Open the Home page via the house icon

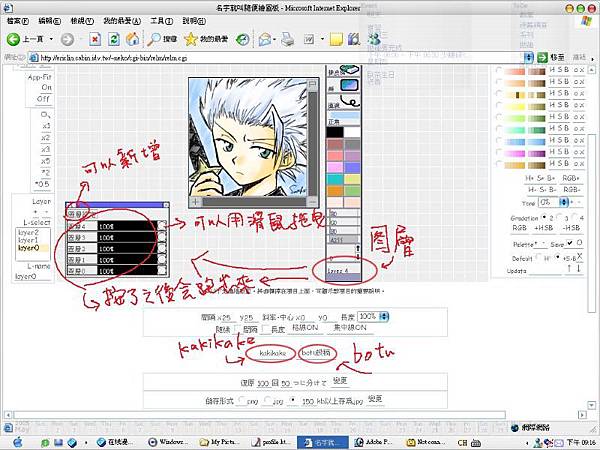(x=132, y=39)
